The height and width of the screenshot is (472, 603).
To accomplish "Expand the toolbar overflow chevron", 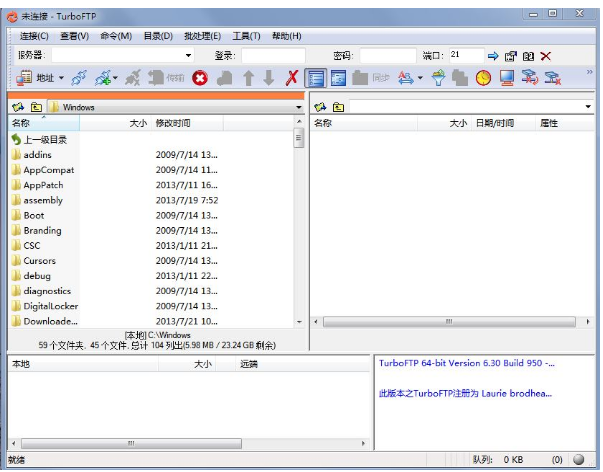I will tap(590, 72).
